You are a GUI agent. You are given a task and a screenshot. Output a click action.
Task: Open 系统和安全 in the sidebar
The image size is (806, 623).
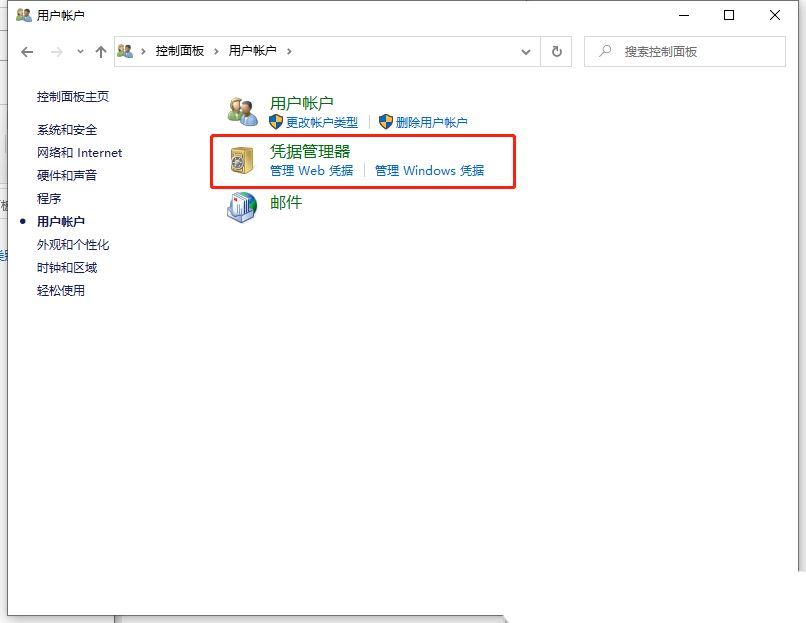point(67,130)
